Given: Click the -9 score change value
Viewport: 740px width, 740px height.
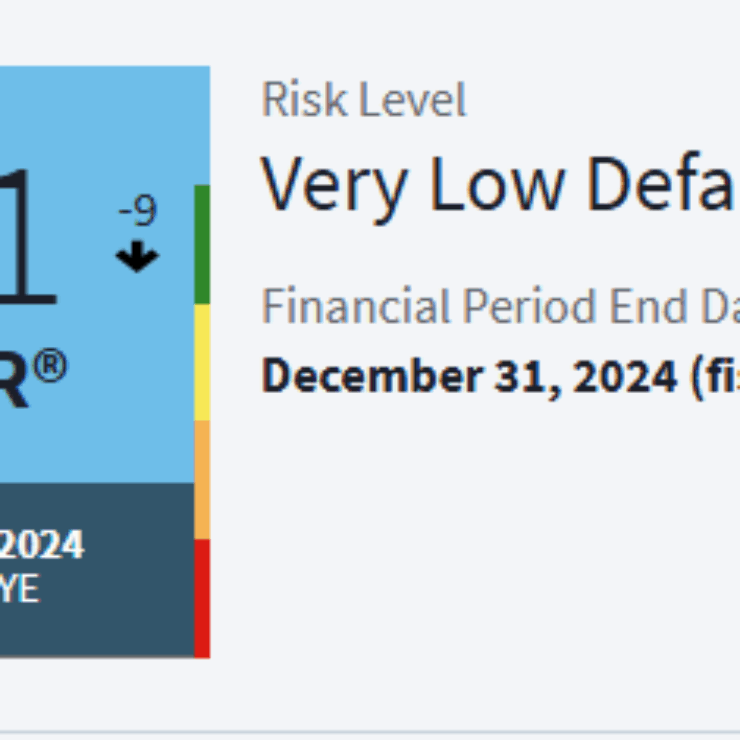Looking at the screenshot, I should [x=137, y=212].
